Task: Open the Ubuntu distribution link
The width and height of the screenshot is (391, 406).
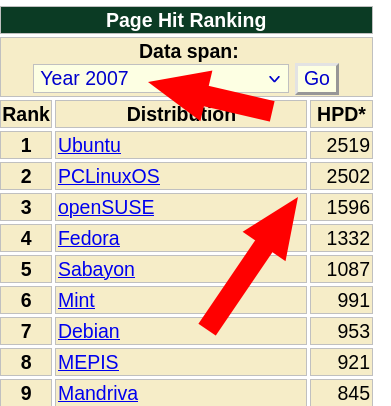Action: (x=89, y=145)
